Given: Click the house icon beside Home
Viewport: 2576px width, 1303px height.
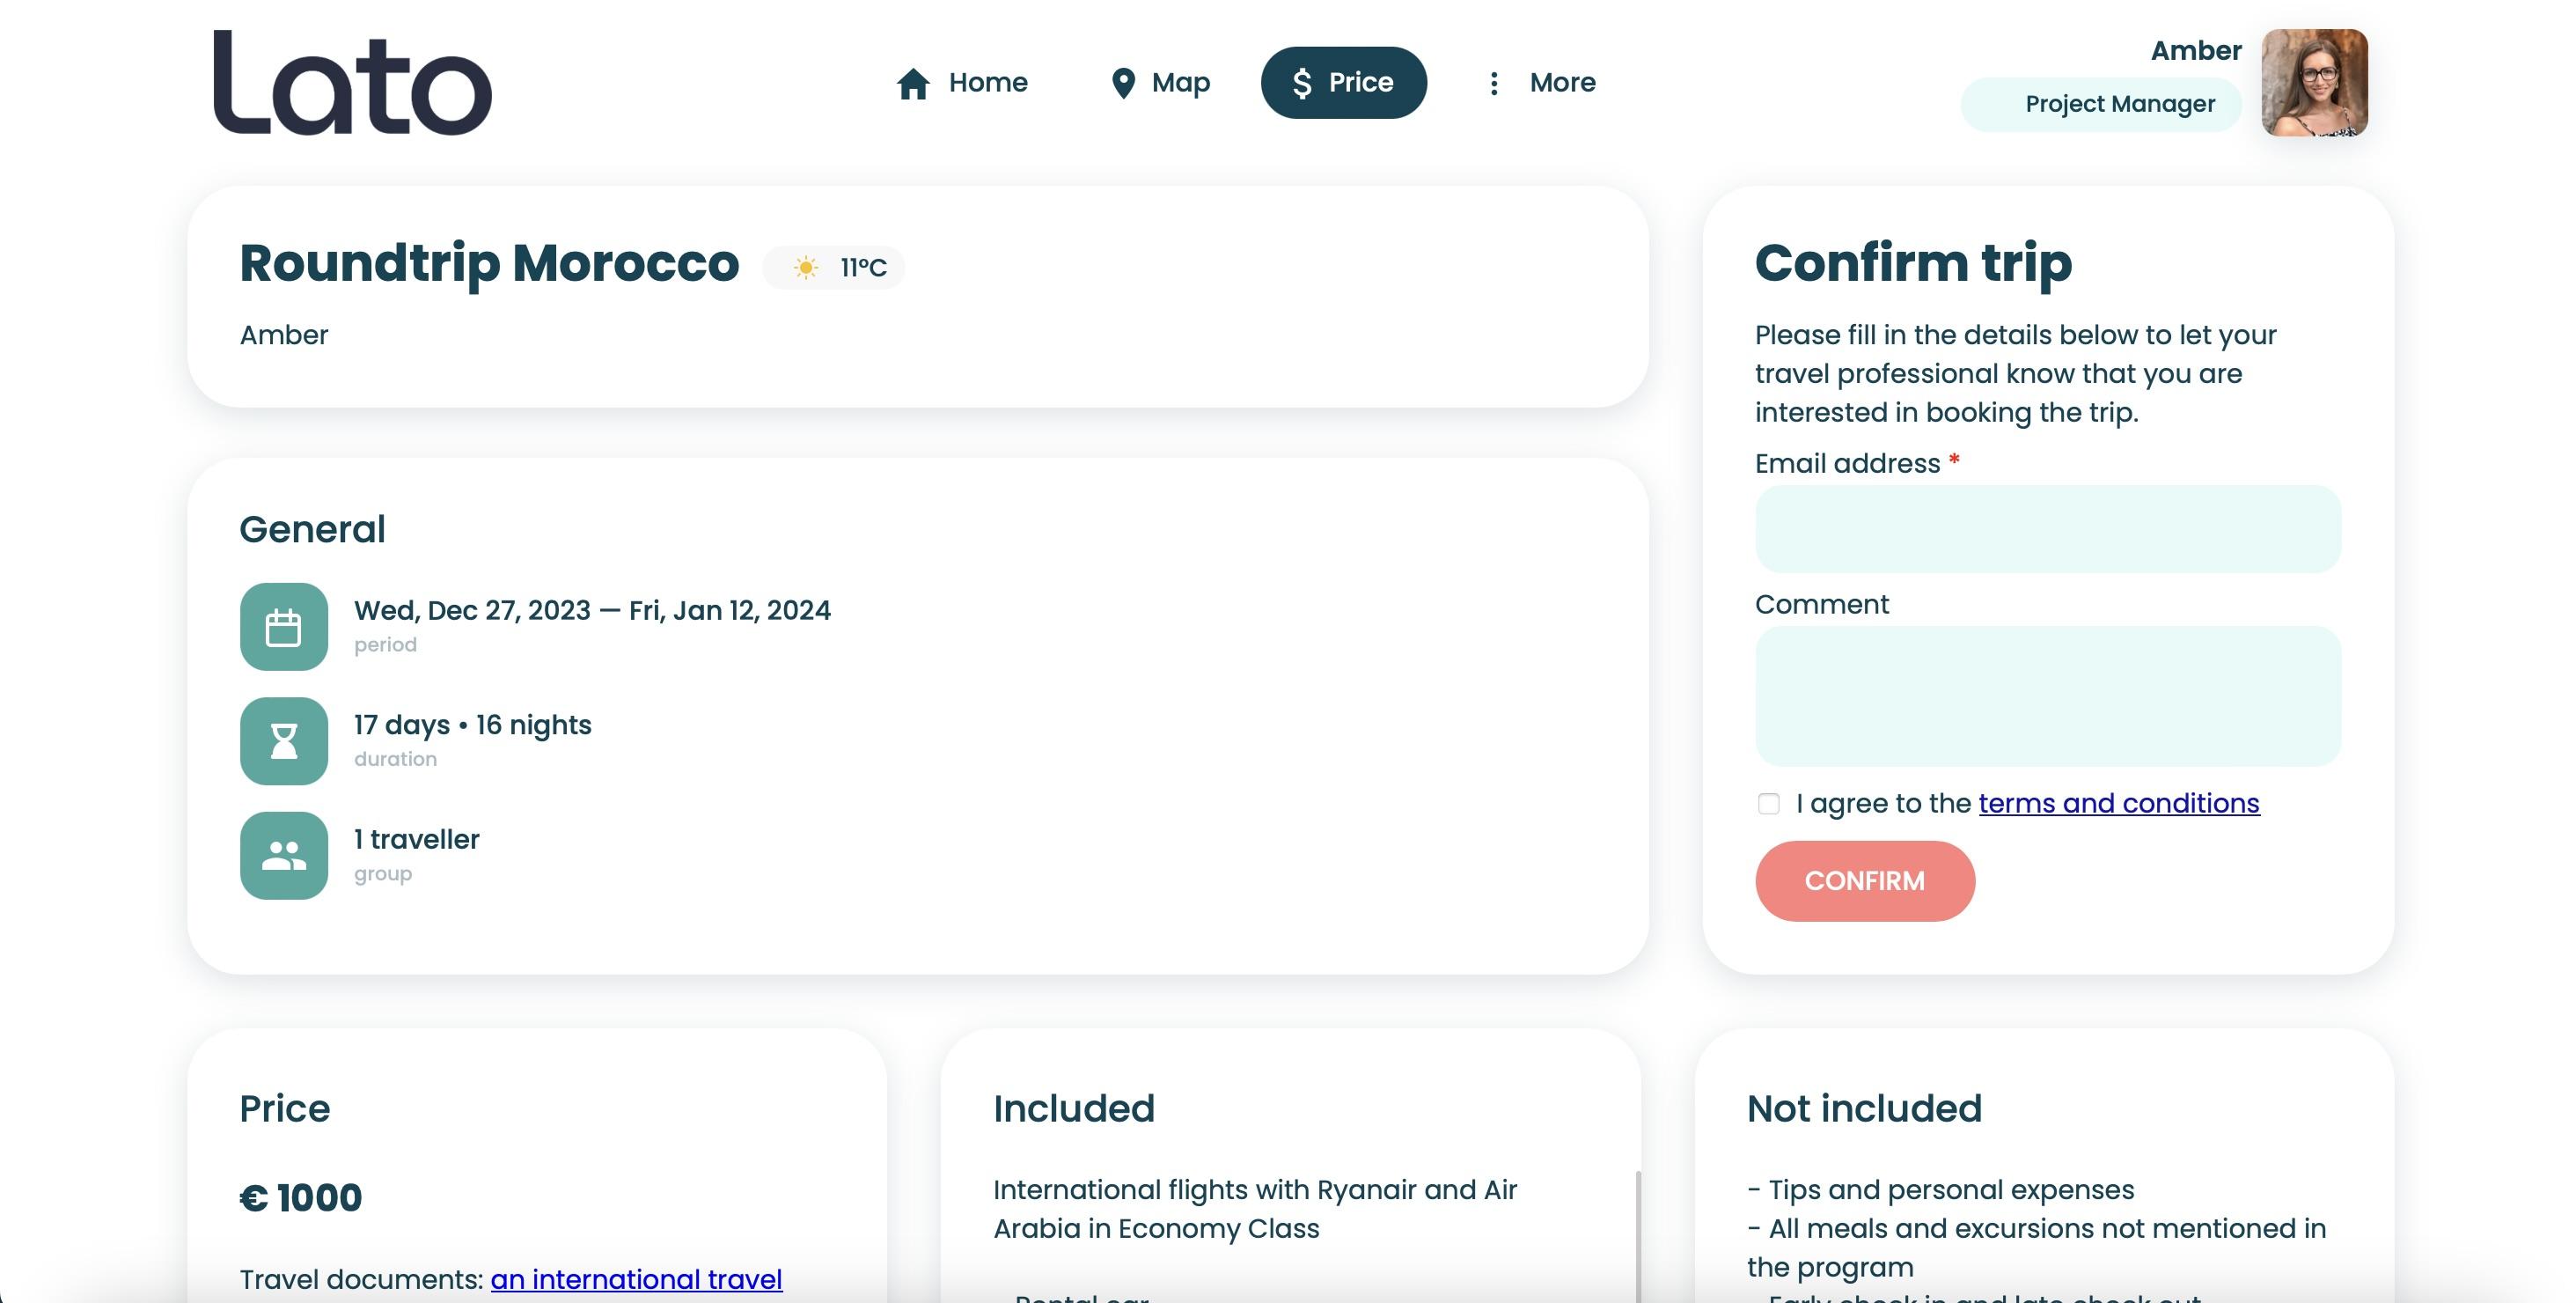Looking at the screenshot, I should point(913,83).
